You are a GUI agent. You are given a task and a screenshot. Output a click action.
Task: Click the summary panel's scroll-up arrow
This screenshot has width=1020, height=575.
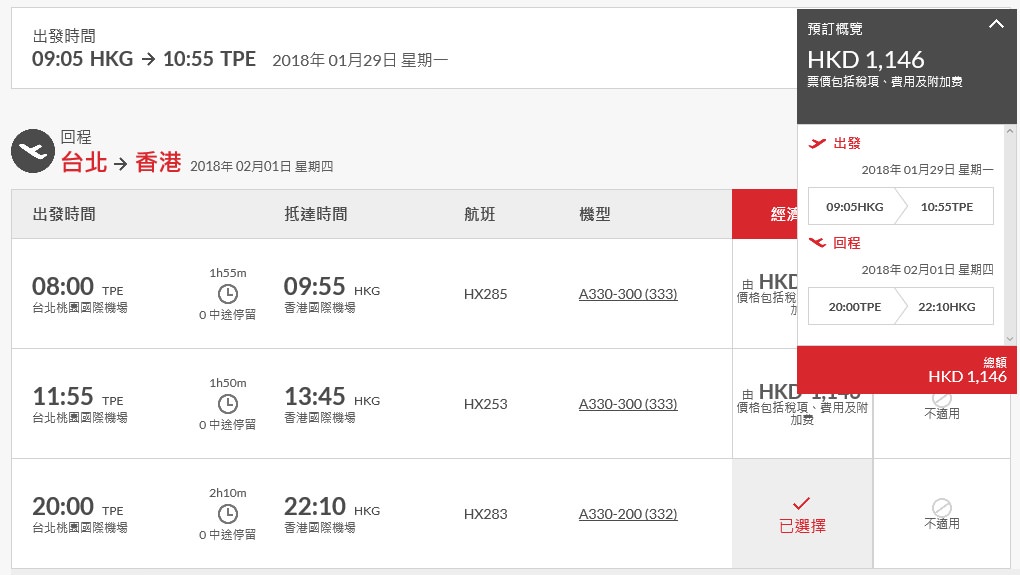[1010, 132]
